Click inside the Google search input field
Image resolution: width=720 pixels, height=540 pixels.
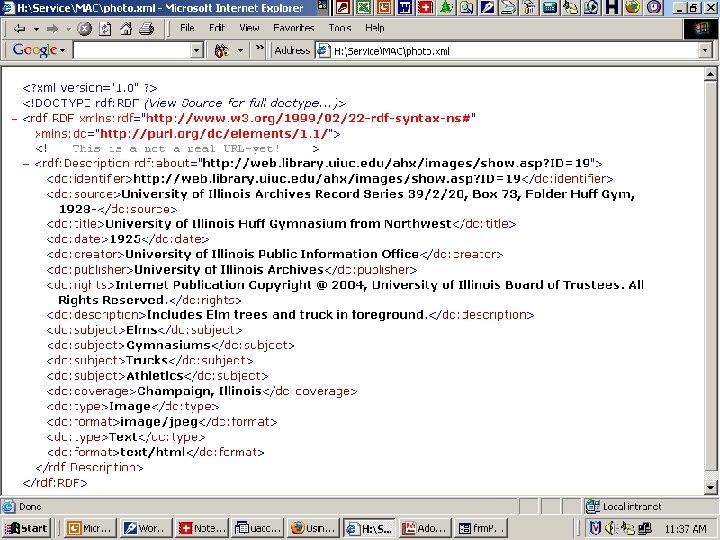point(132,50)
